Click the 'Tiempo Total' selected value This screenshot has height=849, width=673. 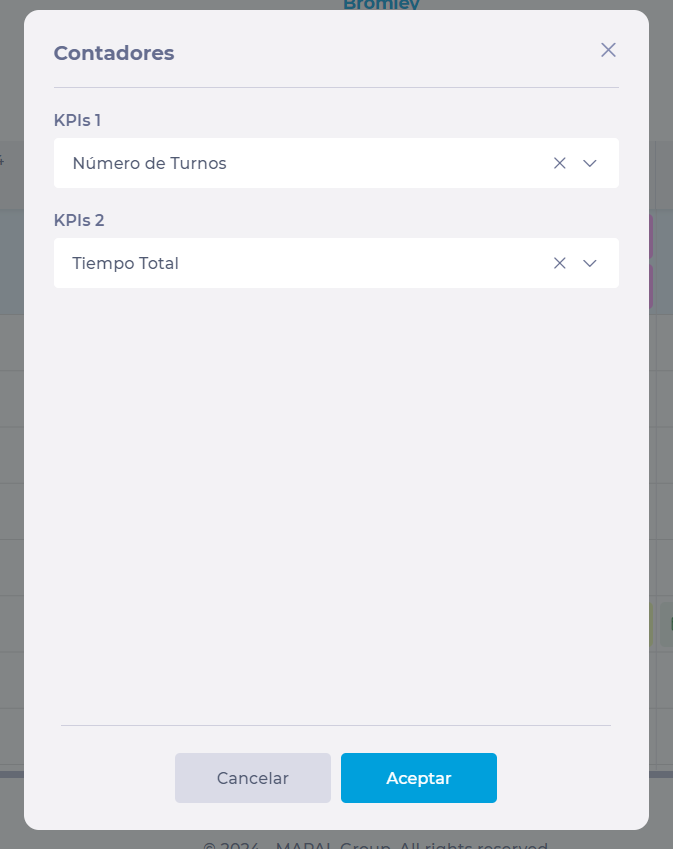pyautogui.click(x=126, y=263)
